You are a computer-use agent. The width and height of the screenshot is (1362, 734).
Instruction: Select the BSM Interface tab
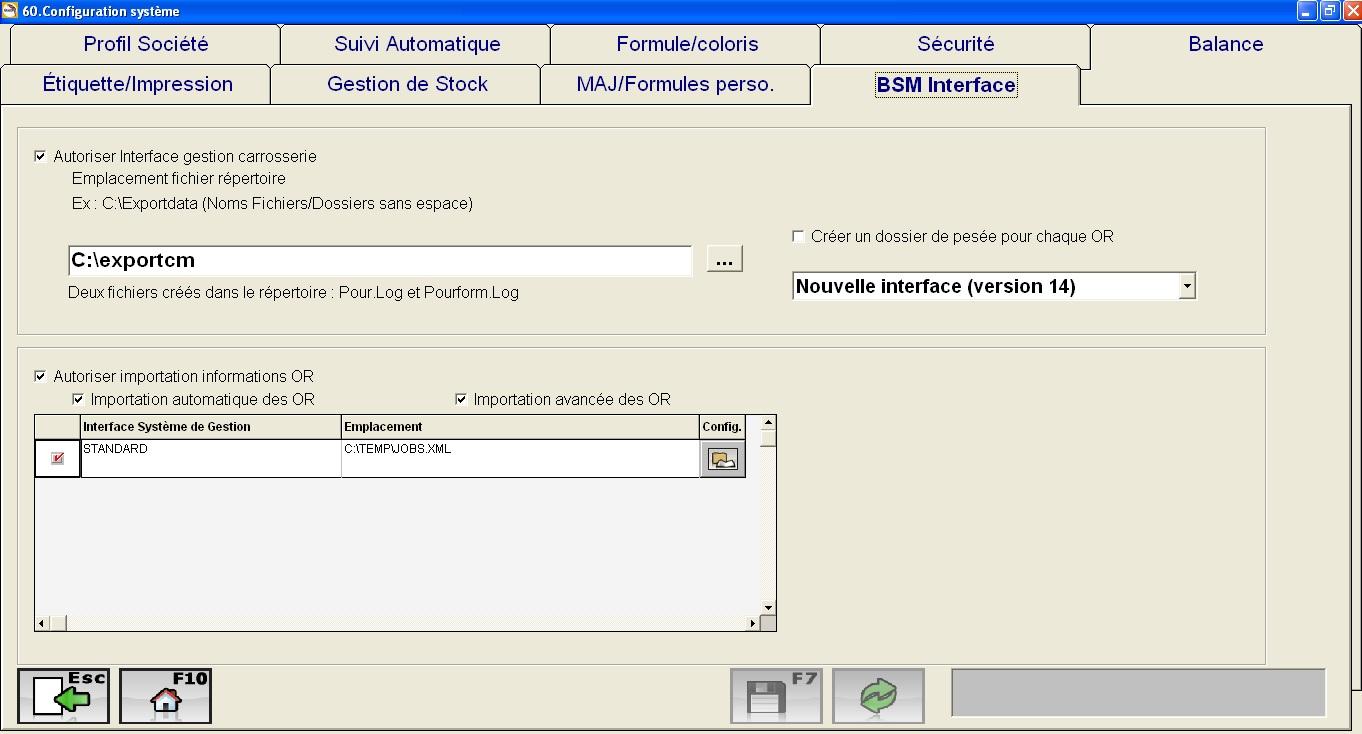click(x=945, y=85)
